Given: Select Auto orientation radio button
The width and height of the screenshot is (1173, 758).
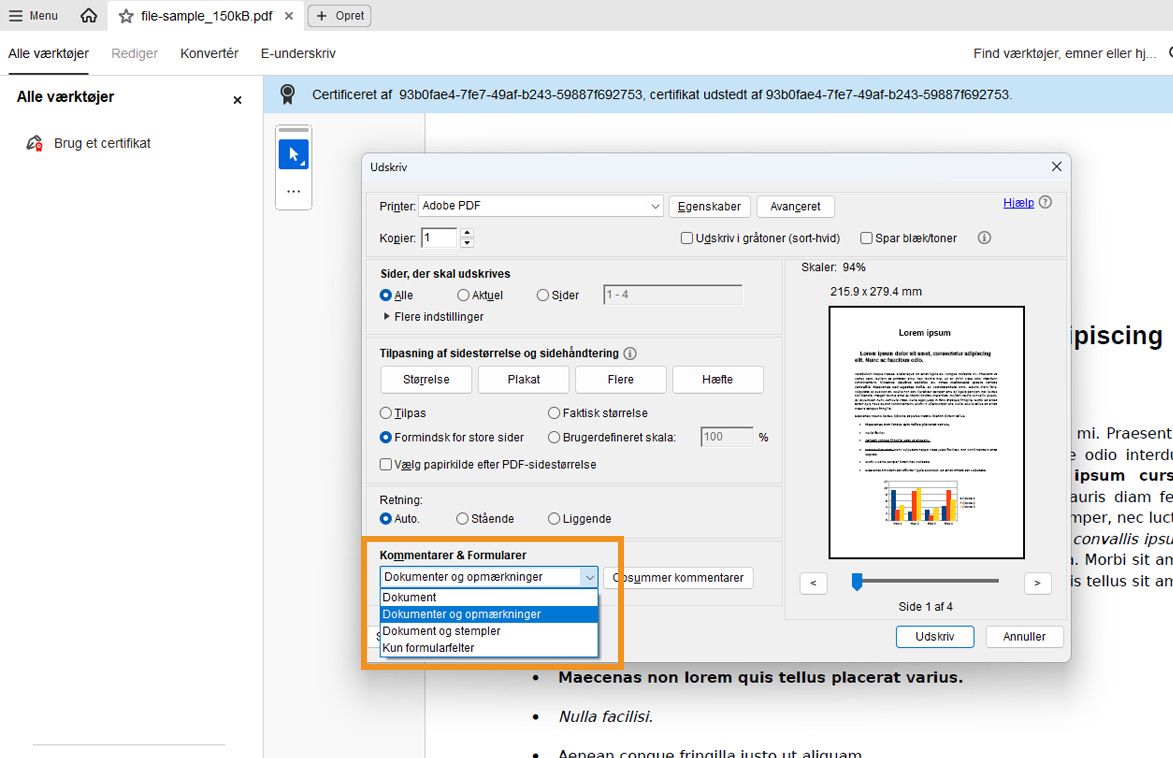Looking at the screenshot, I should coord(385,519).
